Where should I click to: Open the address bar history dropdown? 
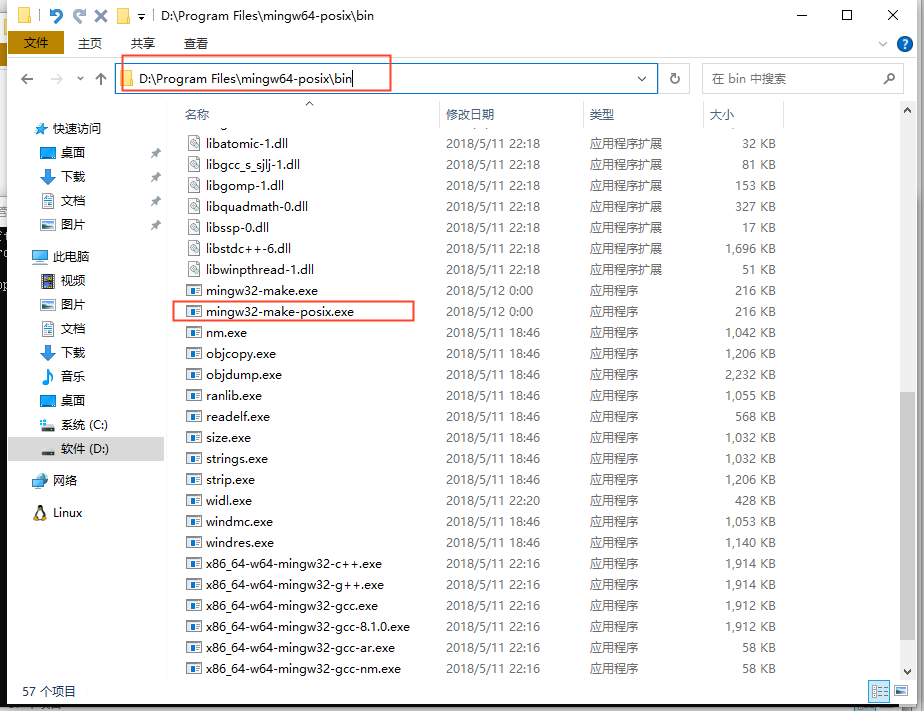click(642, 79)
